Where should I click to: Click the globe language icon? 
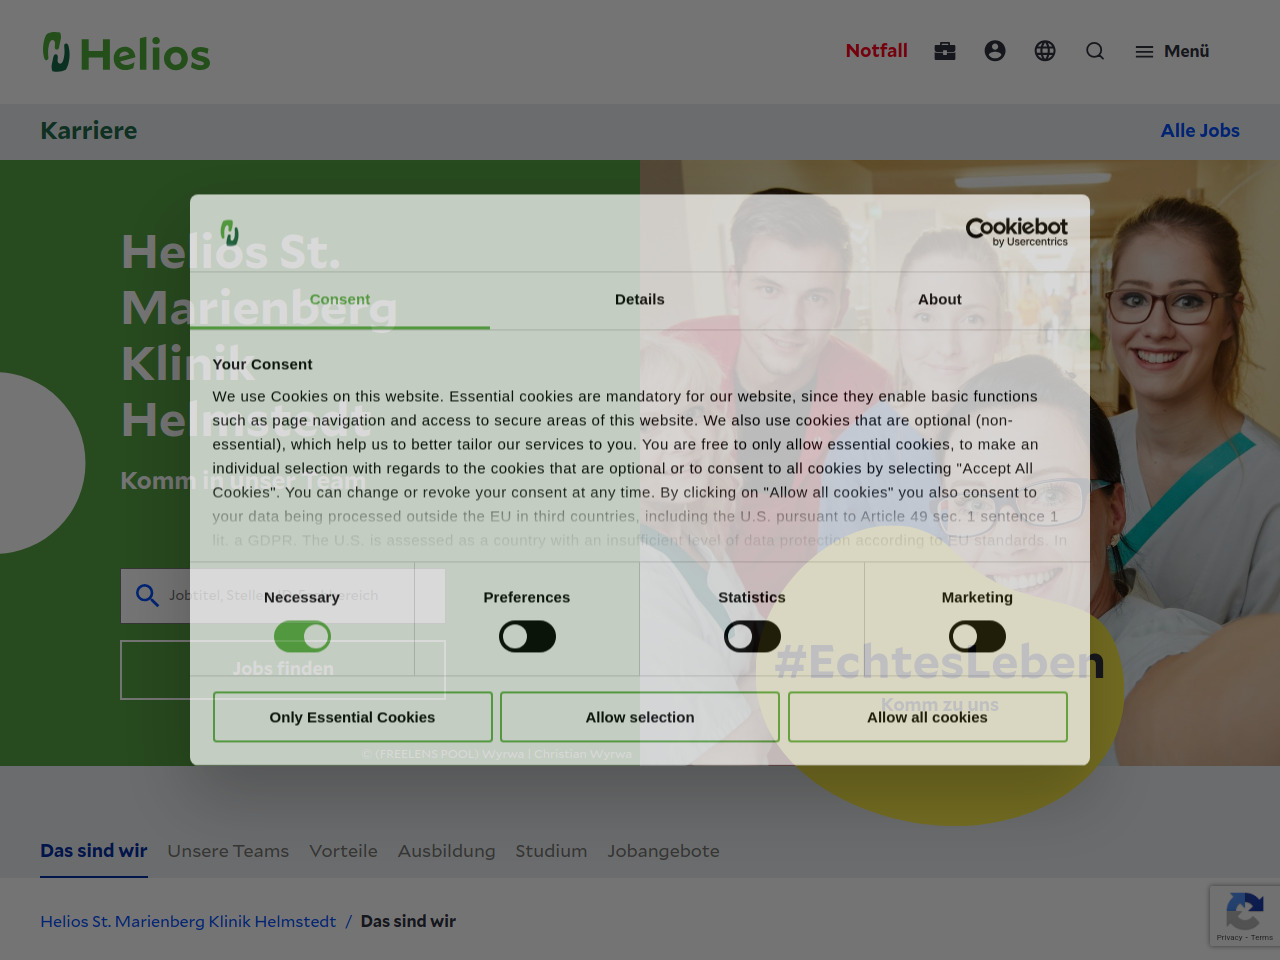tap(1045, 51)
